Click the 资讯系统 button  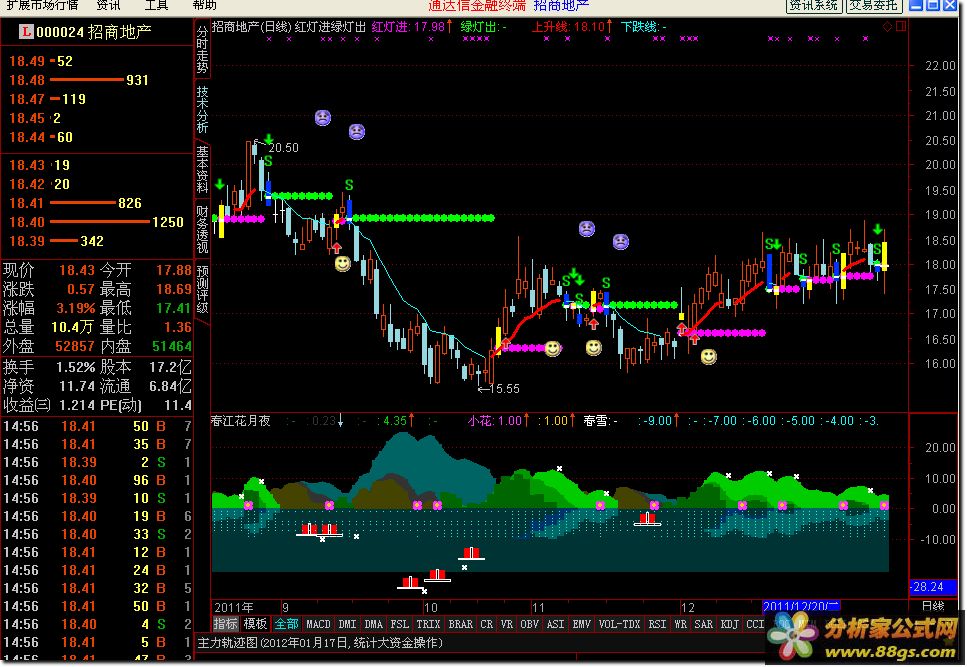coord(813,6)
